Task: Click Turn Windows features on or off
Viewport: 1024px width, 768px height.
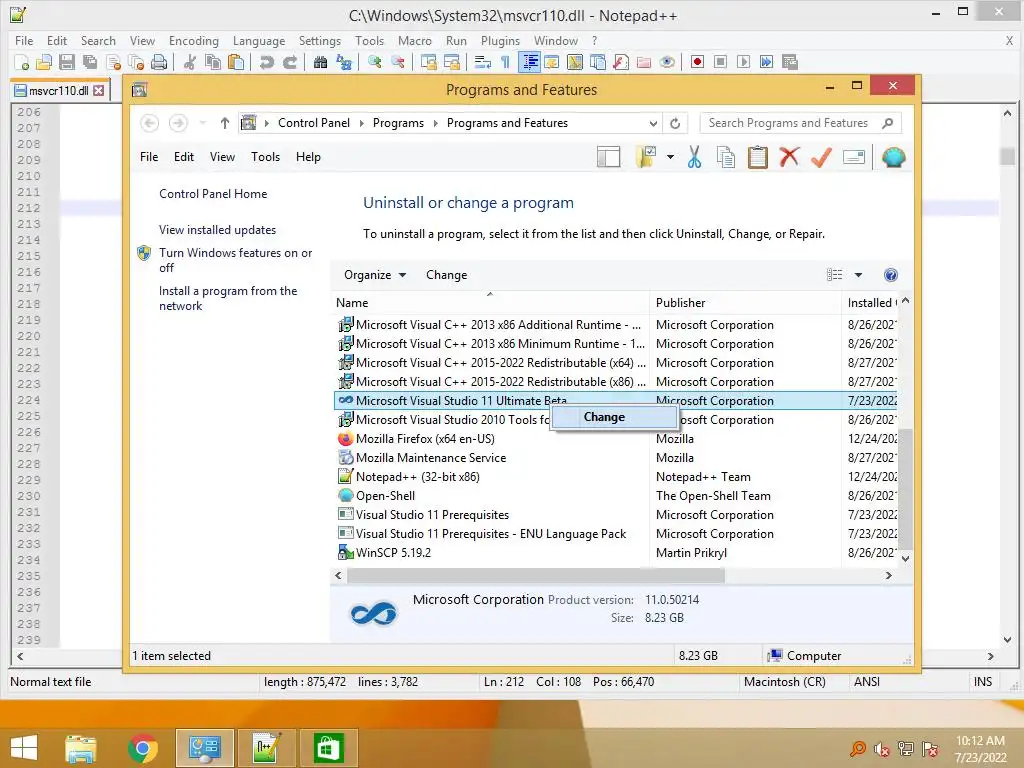Action: (235, 260)
